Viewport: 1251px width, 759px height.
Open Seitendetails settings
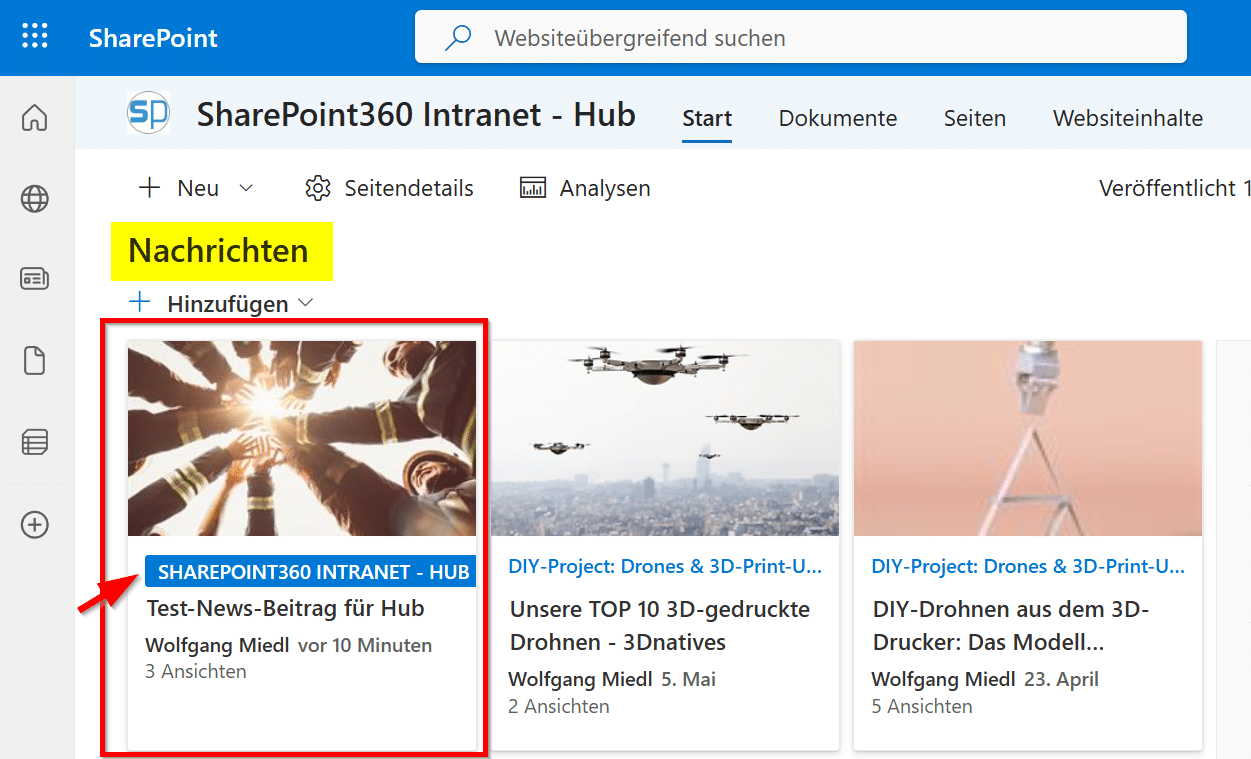point(389,187)
